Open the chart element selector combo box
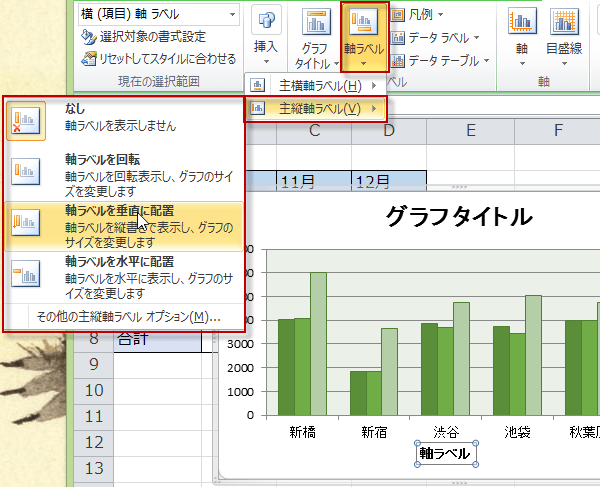 point(158,14)
